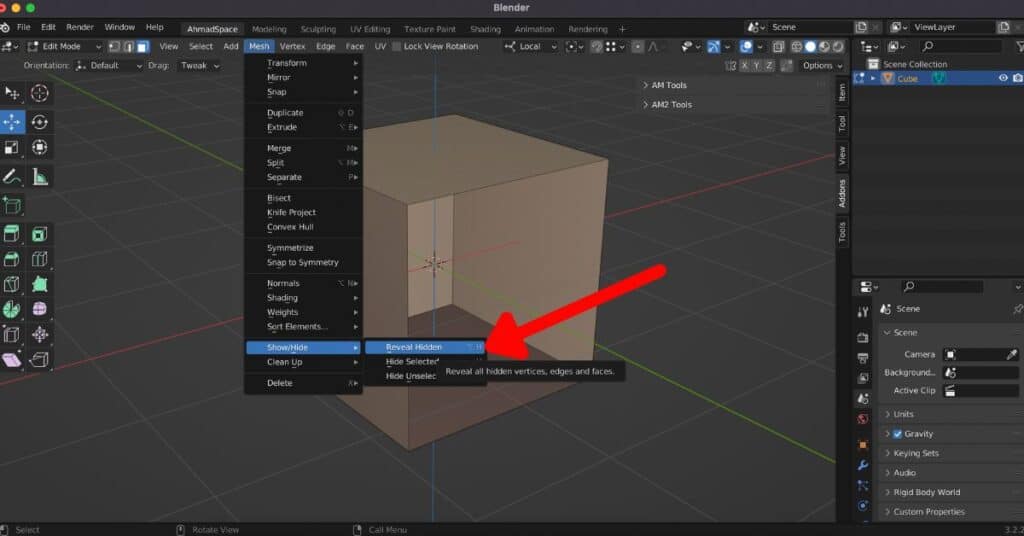Select the Bevel tool
Image resolution: width=1024 pixels, height=536 pixels.
(12, 259)
